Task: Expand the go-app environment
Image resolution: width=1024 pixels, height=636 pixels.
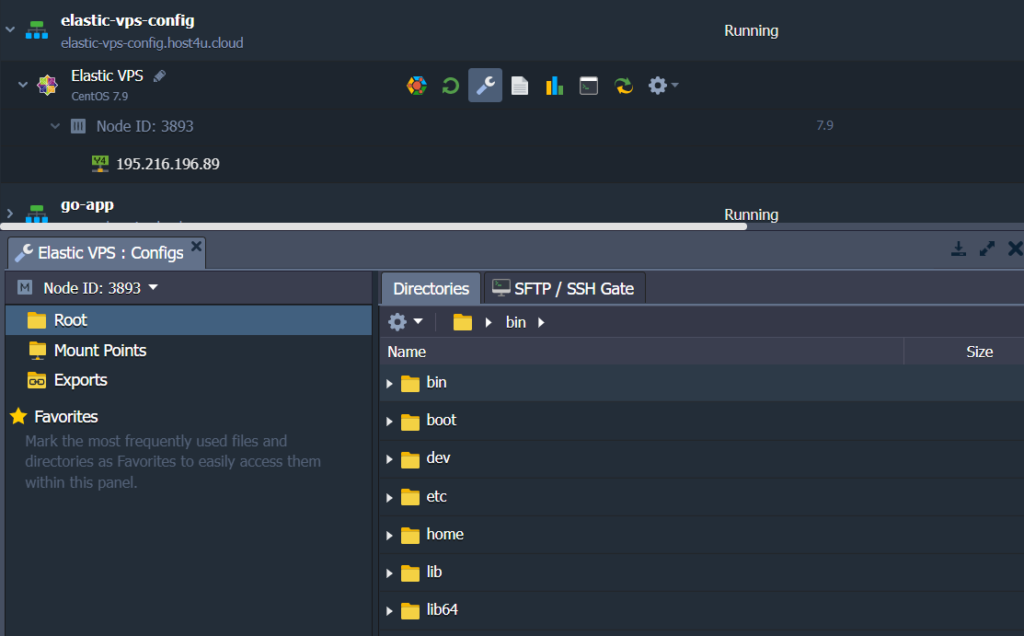Action: 10,214
